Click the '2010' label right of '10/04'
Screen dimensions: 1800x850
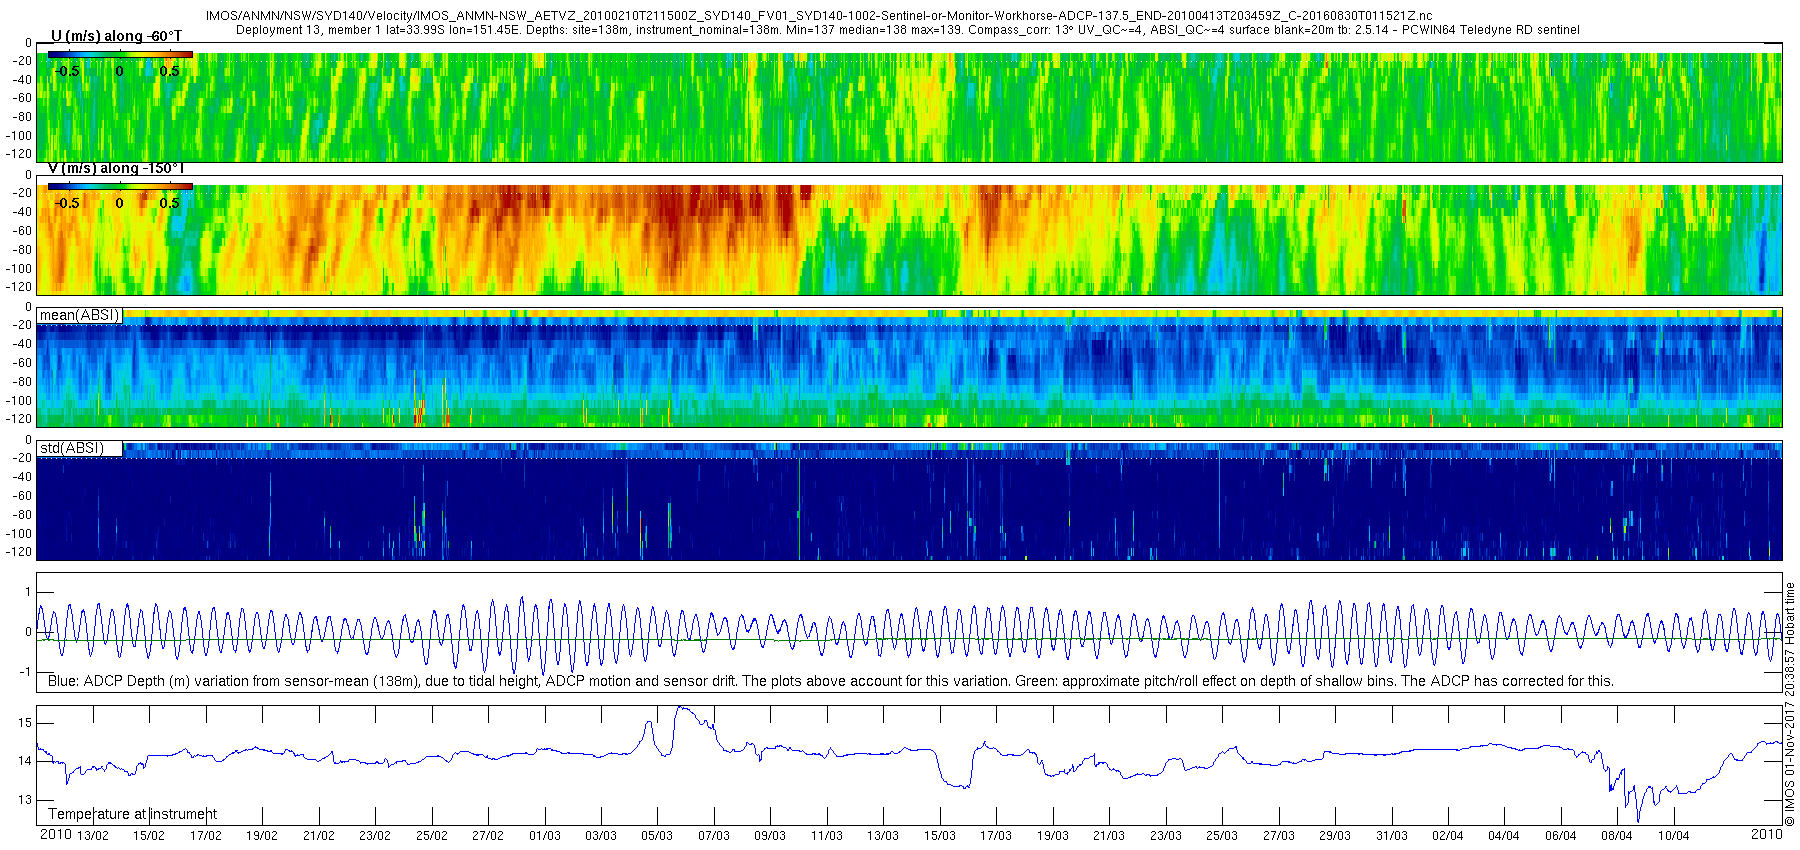(x=1766, y=834)
